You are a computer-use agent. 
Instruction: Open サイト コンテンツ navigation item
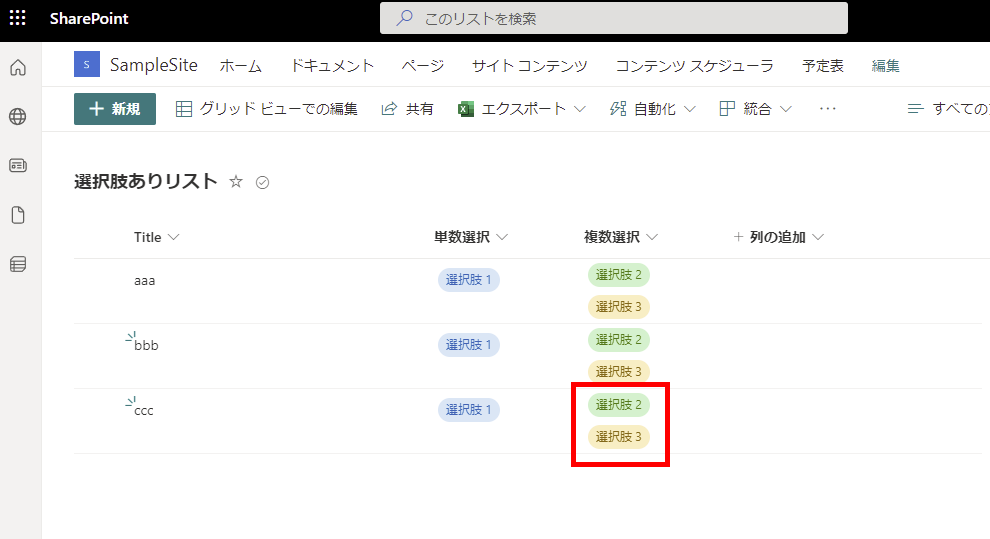click(530, 66)
